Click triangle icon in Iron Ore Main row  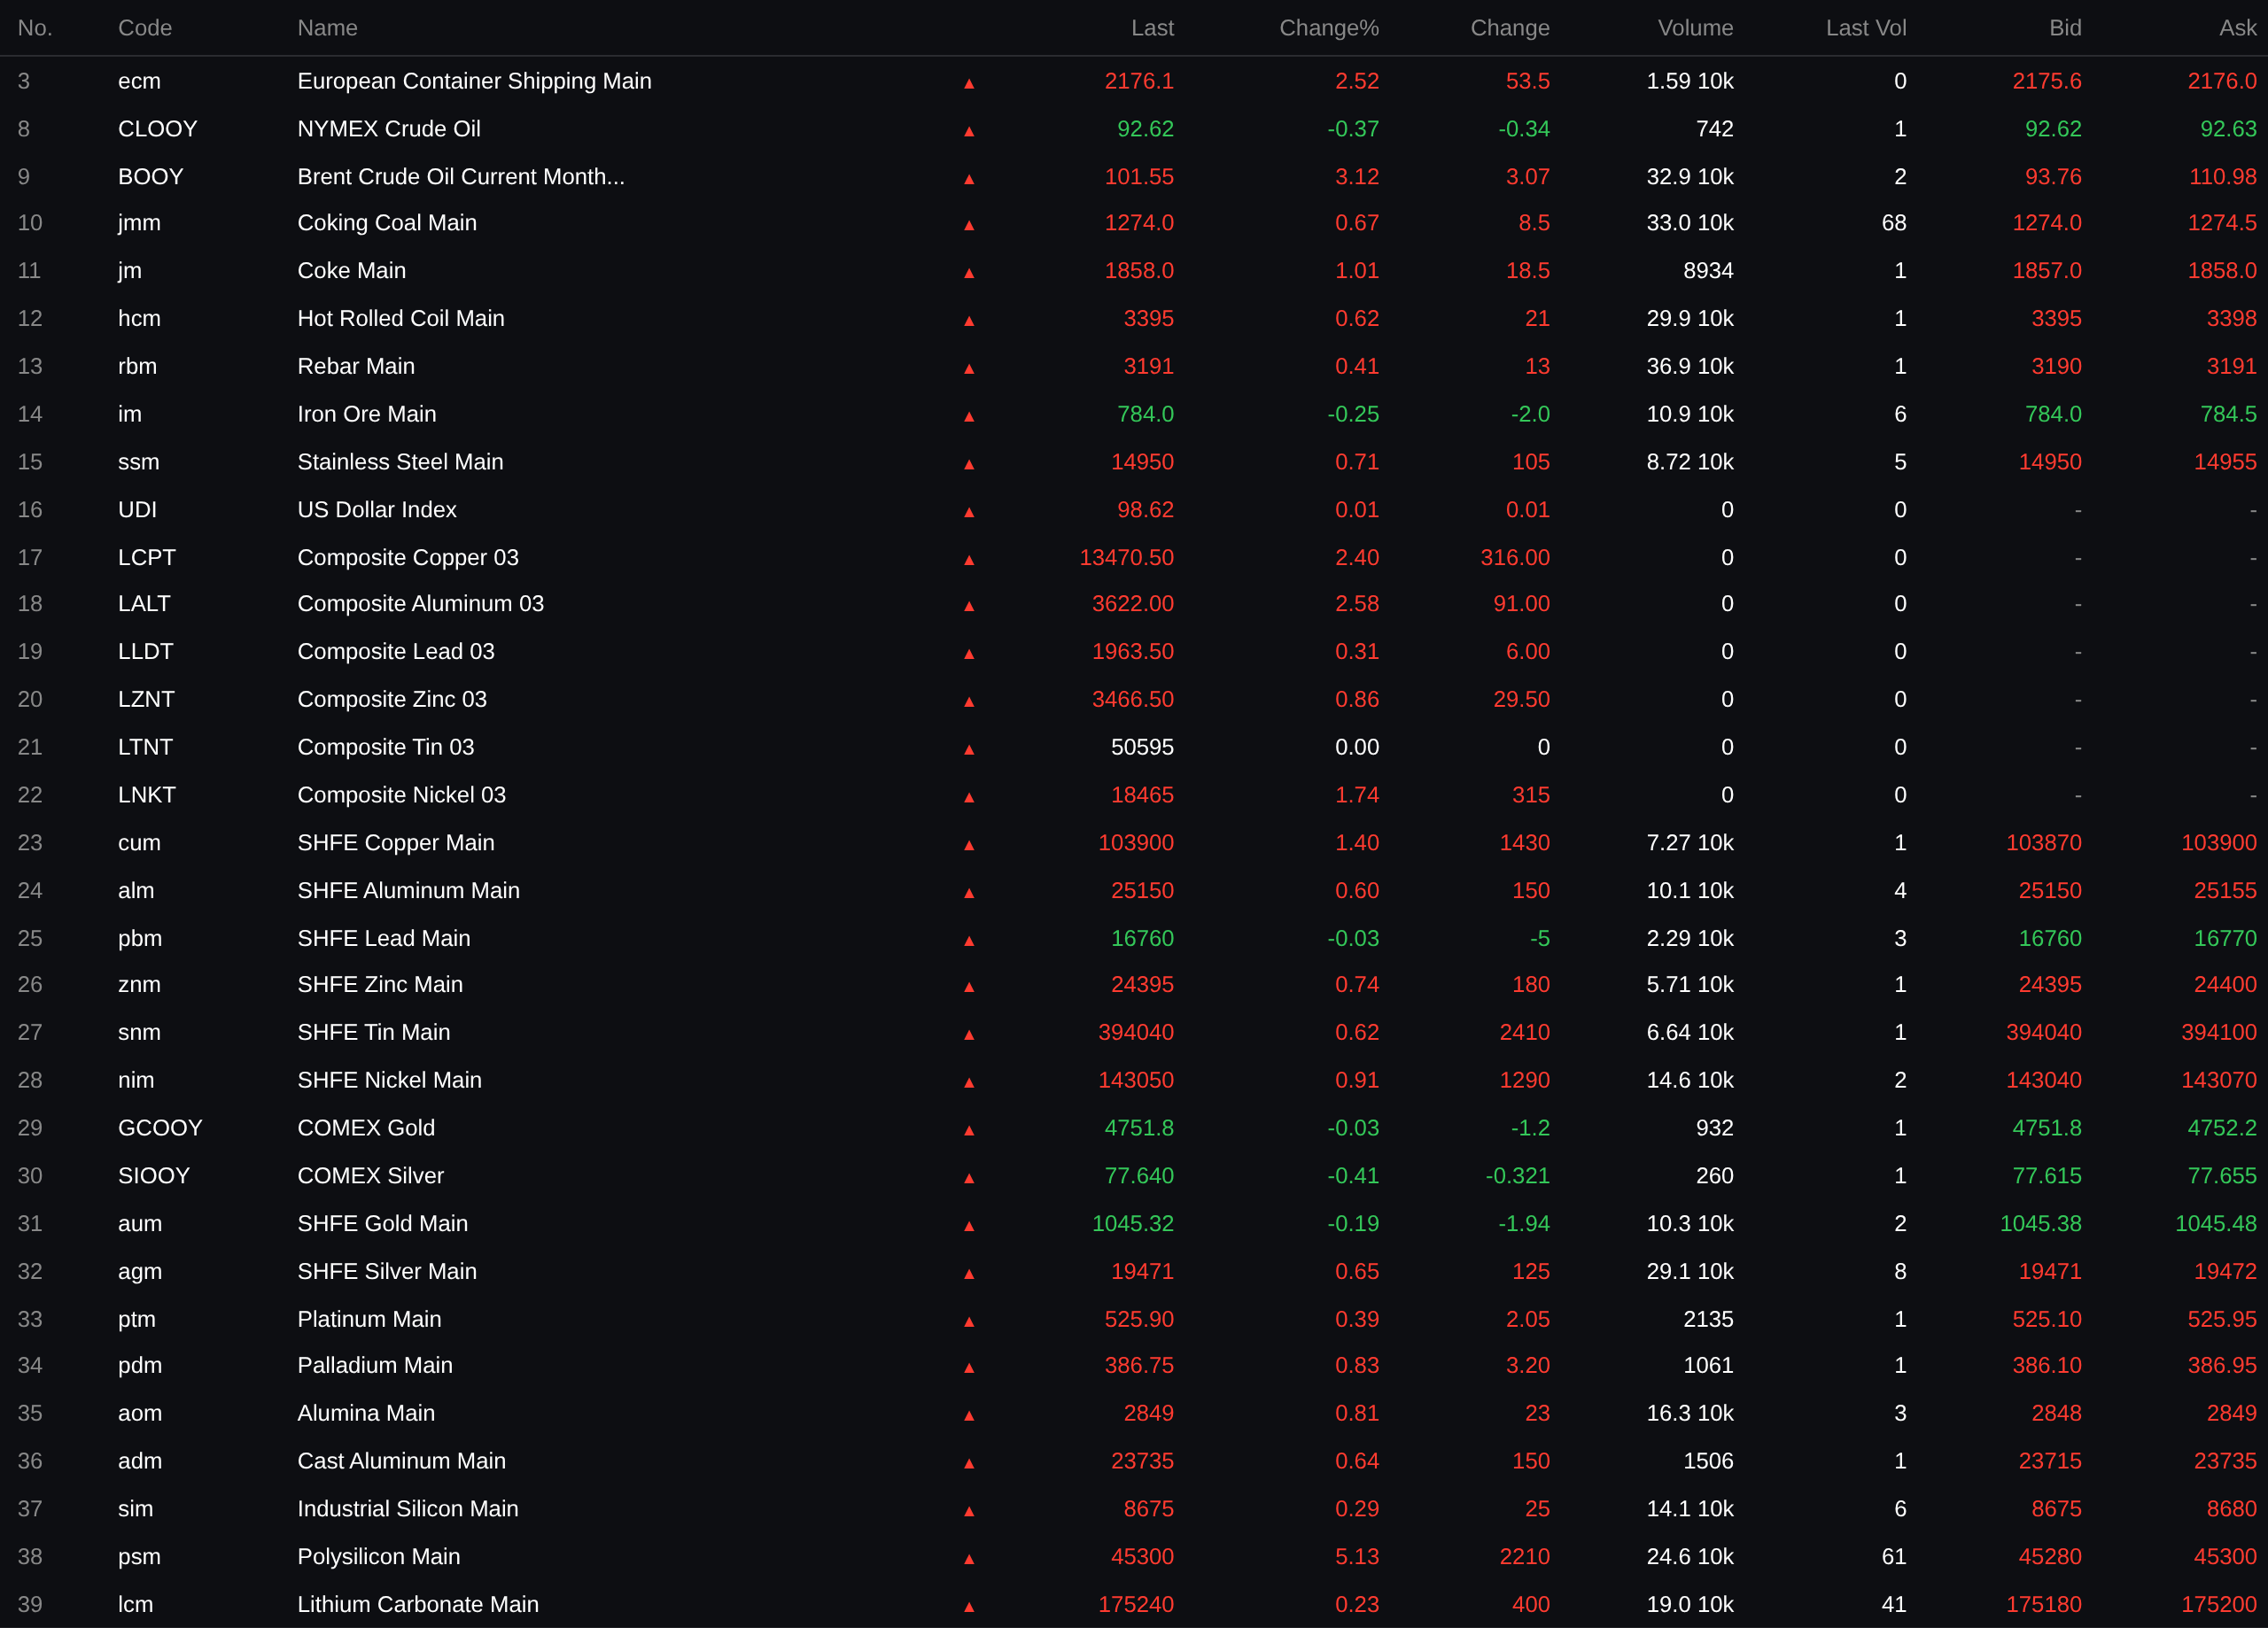tap(968, 417)
